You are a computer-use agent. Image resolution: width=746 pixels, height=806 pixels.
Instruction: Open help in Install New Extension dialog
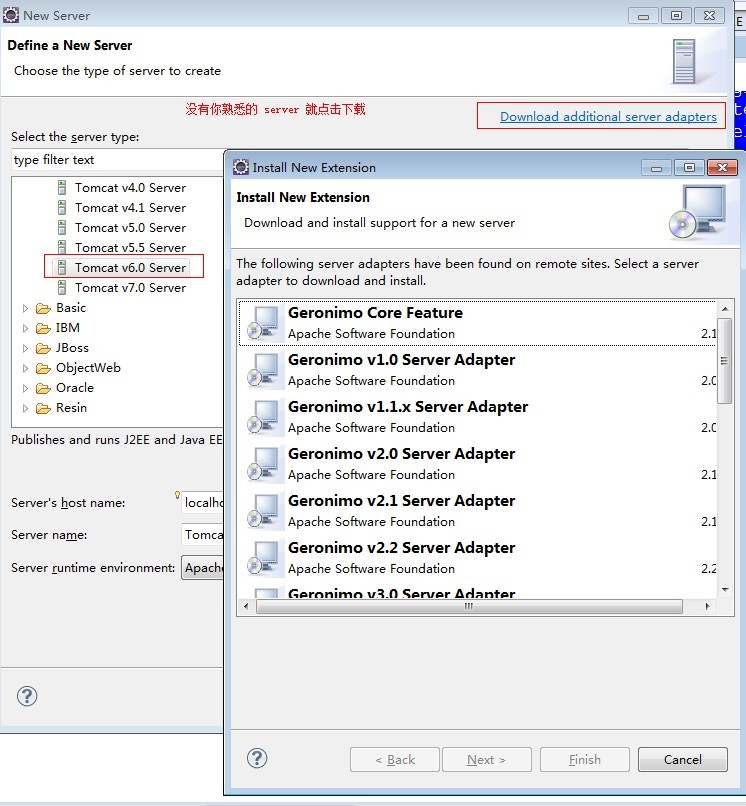(257, 758)
